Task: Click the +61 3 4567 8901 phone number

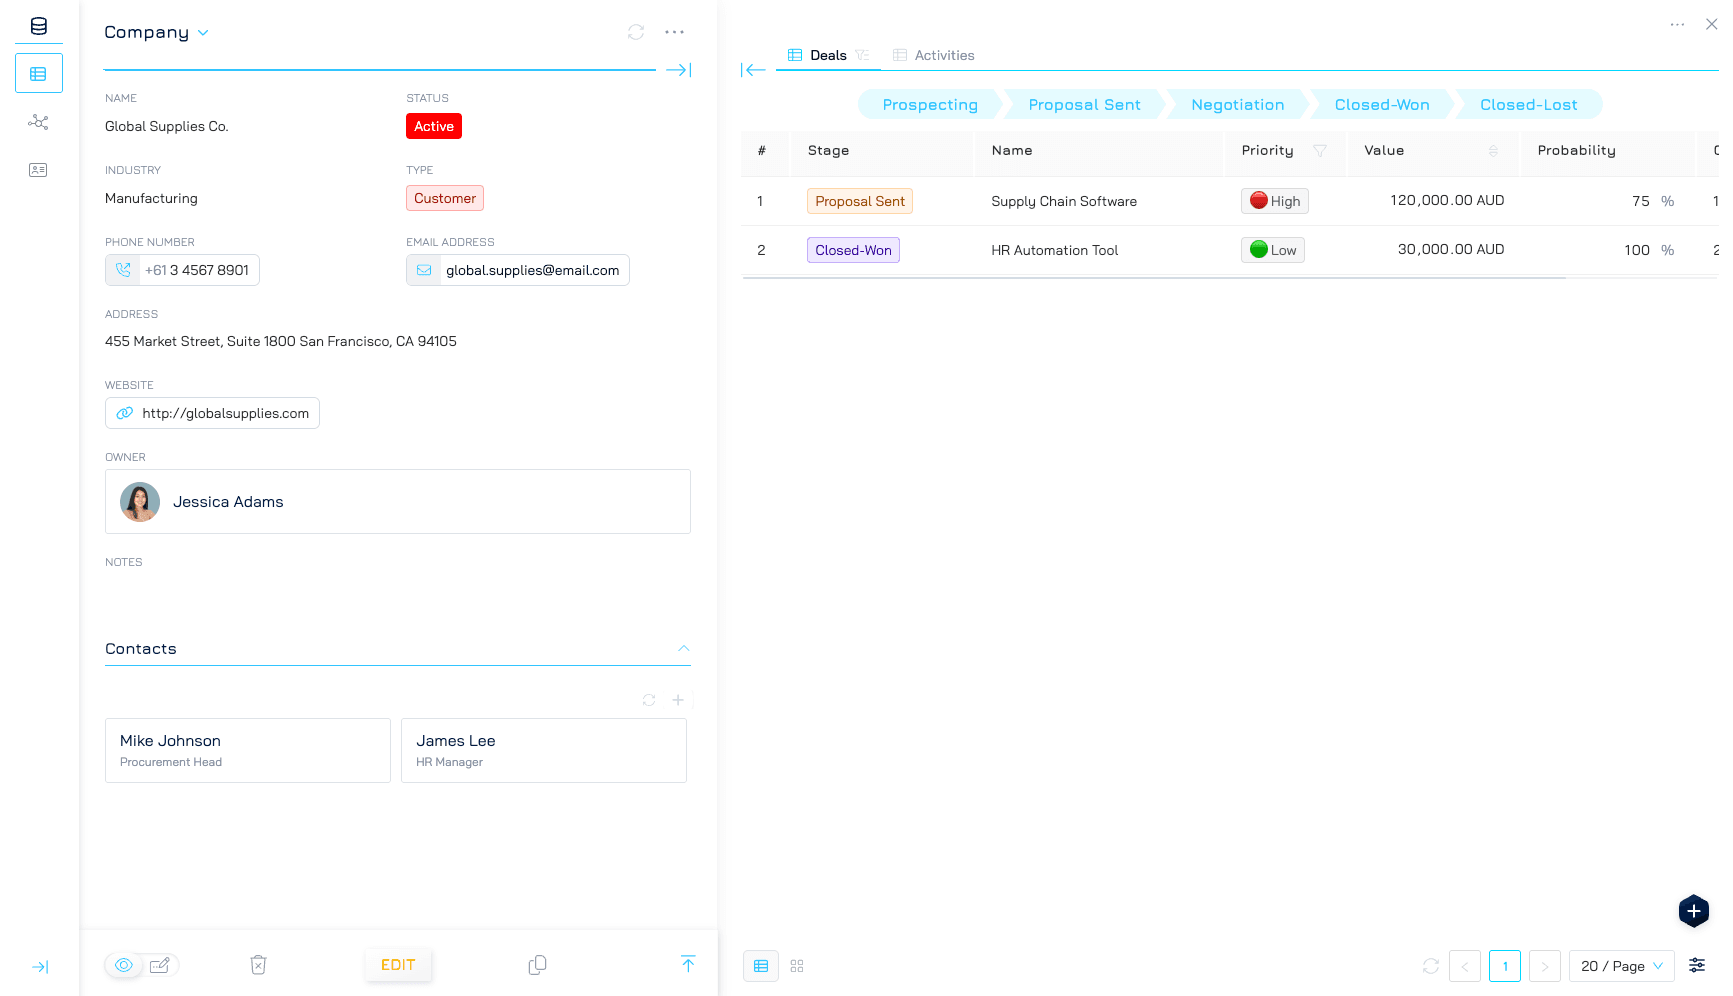Action: 197,270
